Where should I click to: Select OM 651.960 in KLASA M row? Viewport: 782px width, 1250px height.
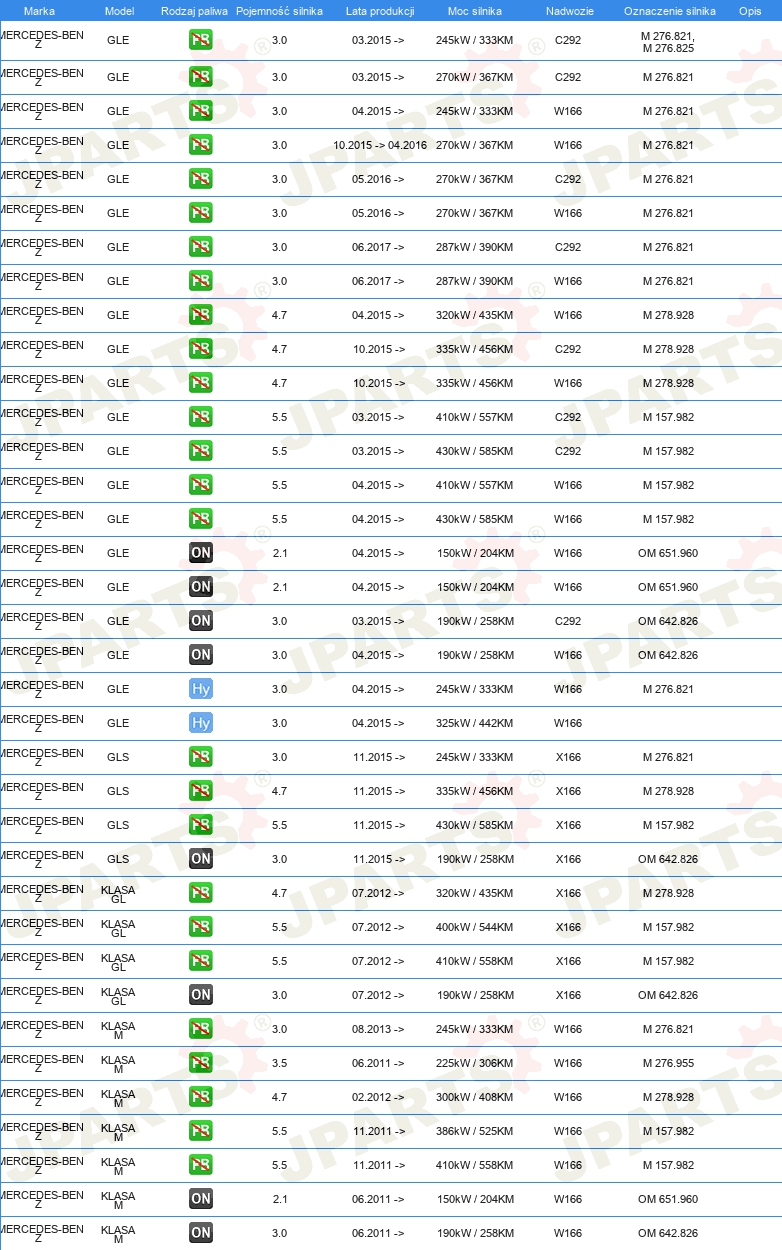[668, 1199]
